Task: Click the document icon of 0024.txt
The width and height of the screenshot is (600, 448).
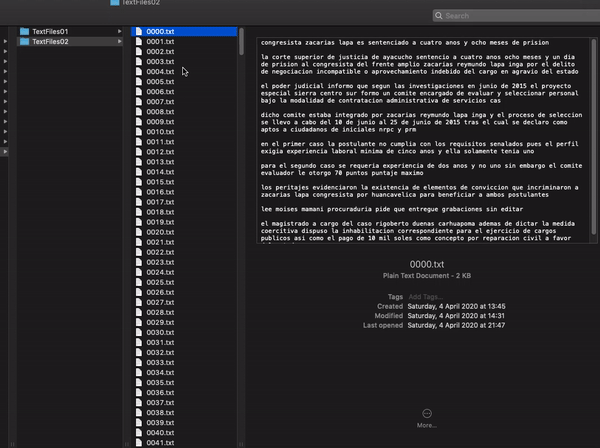Action: point(139,272)
